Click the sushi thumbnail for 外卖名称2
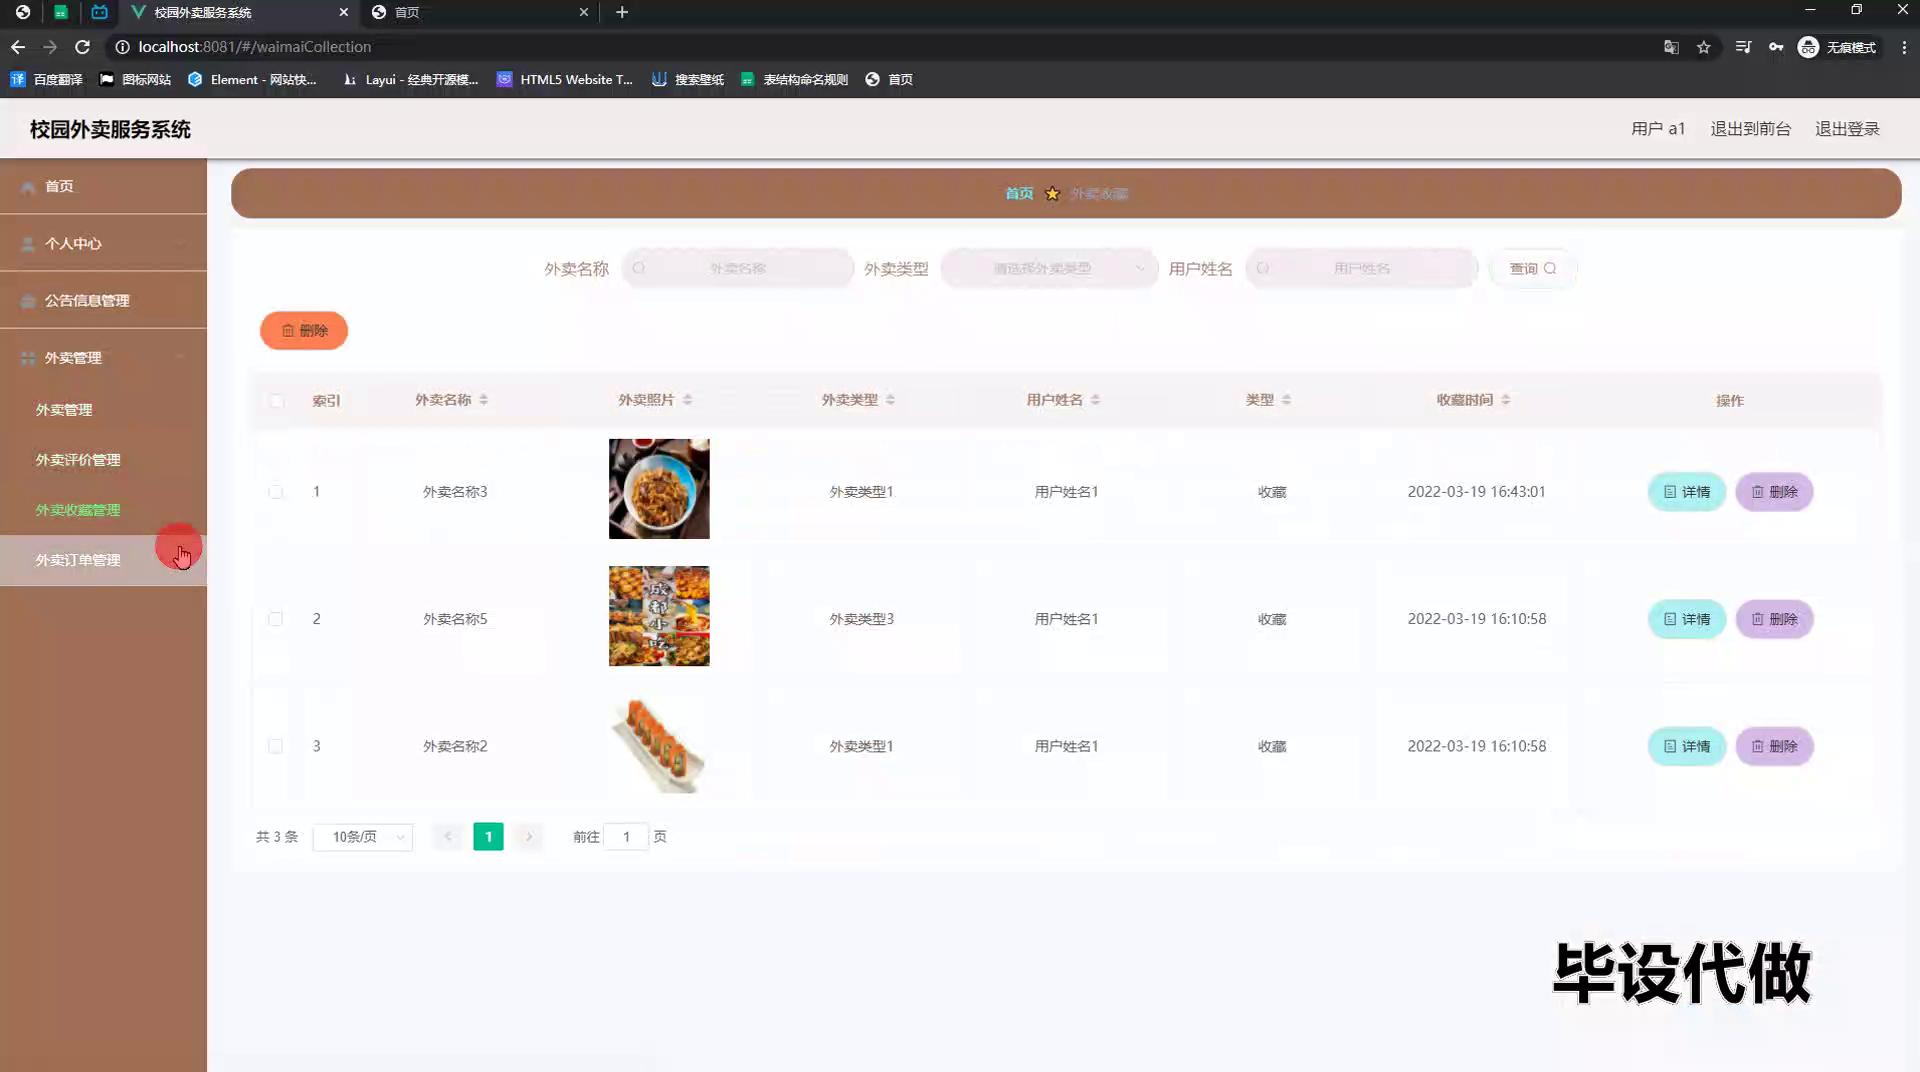The image size is (1920, 1072). [659, 746]
